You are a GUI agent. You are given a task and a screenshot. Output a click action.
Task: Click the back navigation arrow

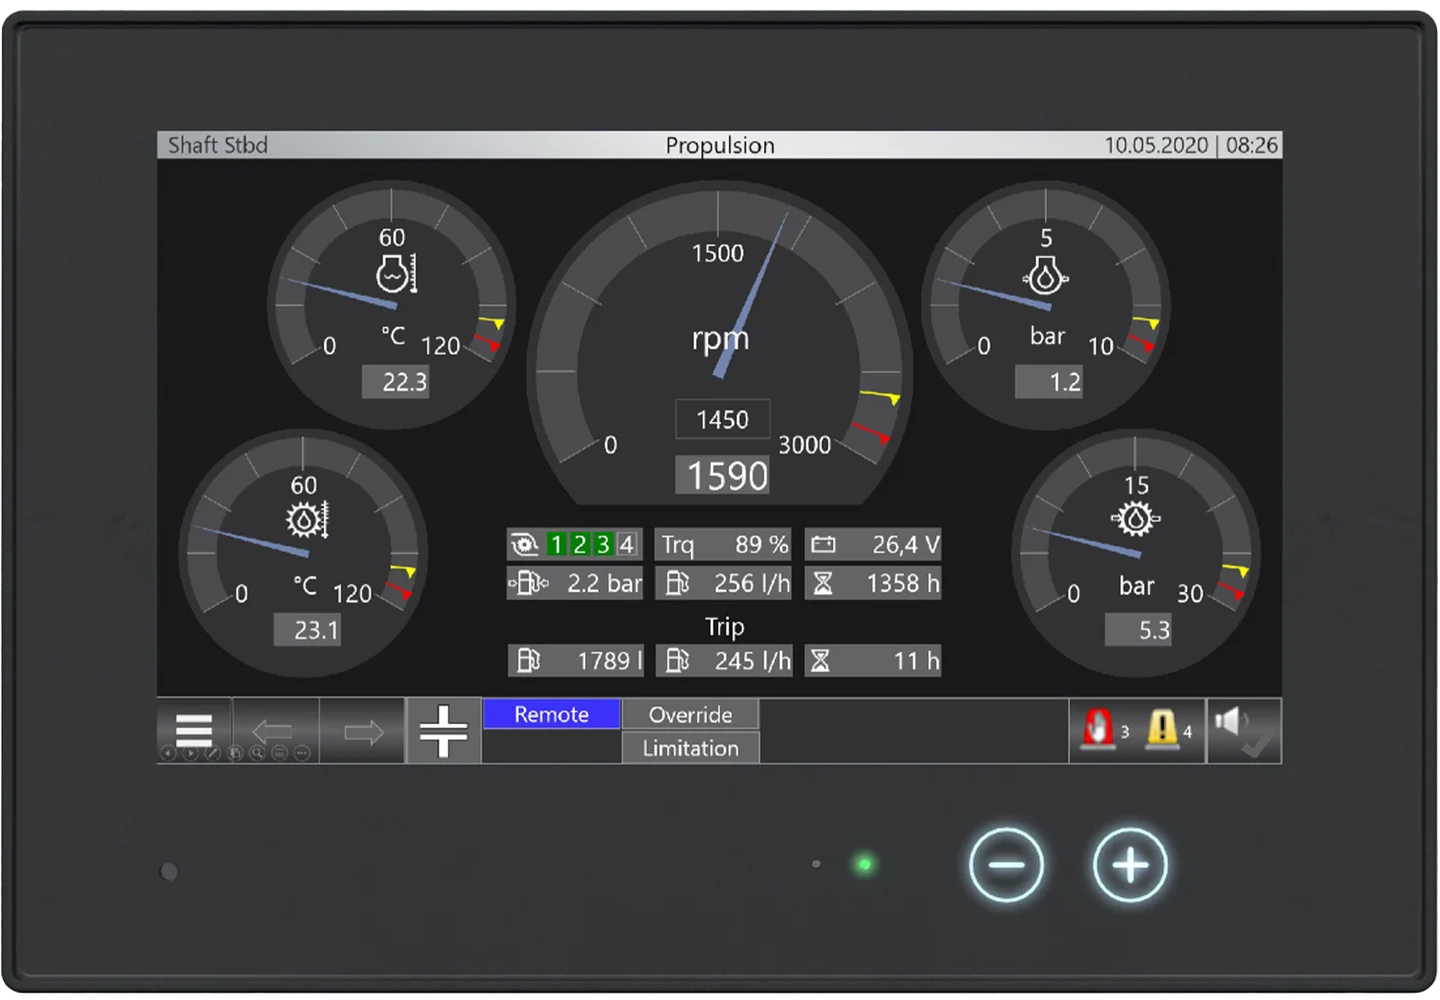click(x=274, y=730)
